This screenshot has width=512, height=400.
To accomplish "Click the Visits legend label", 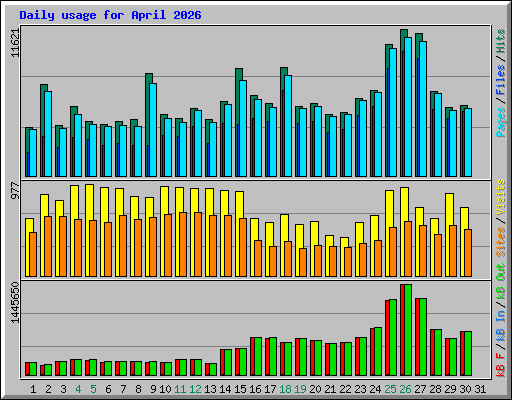I will (501, 197).
